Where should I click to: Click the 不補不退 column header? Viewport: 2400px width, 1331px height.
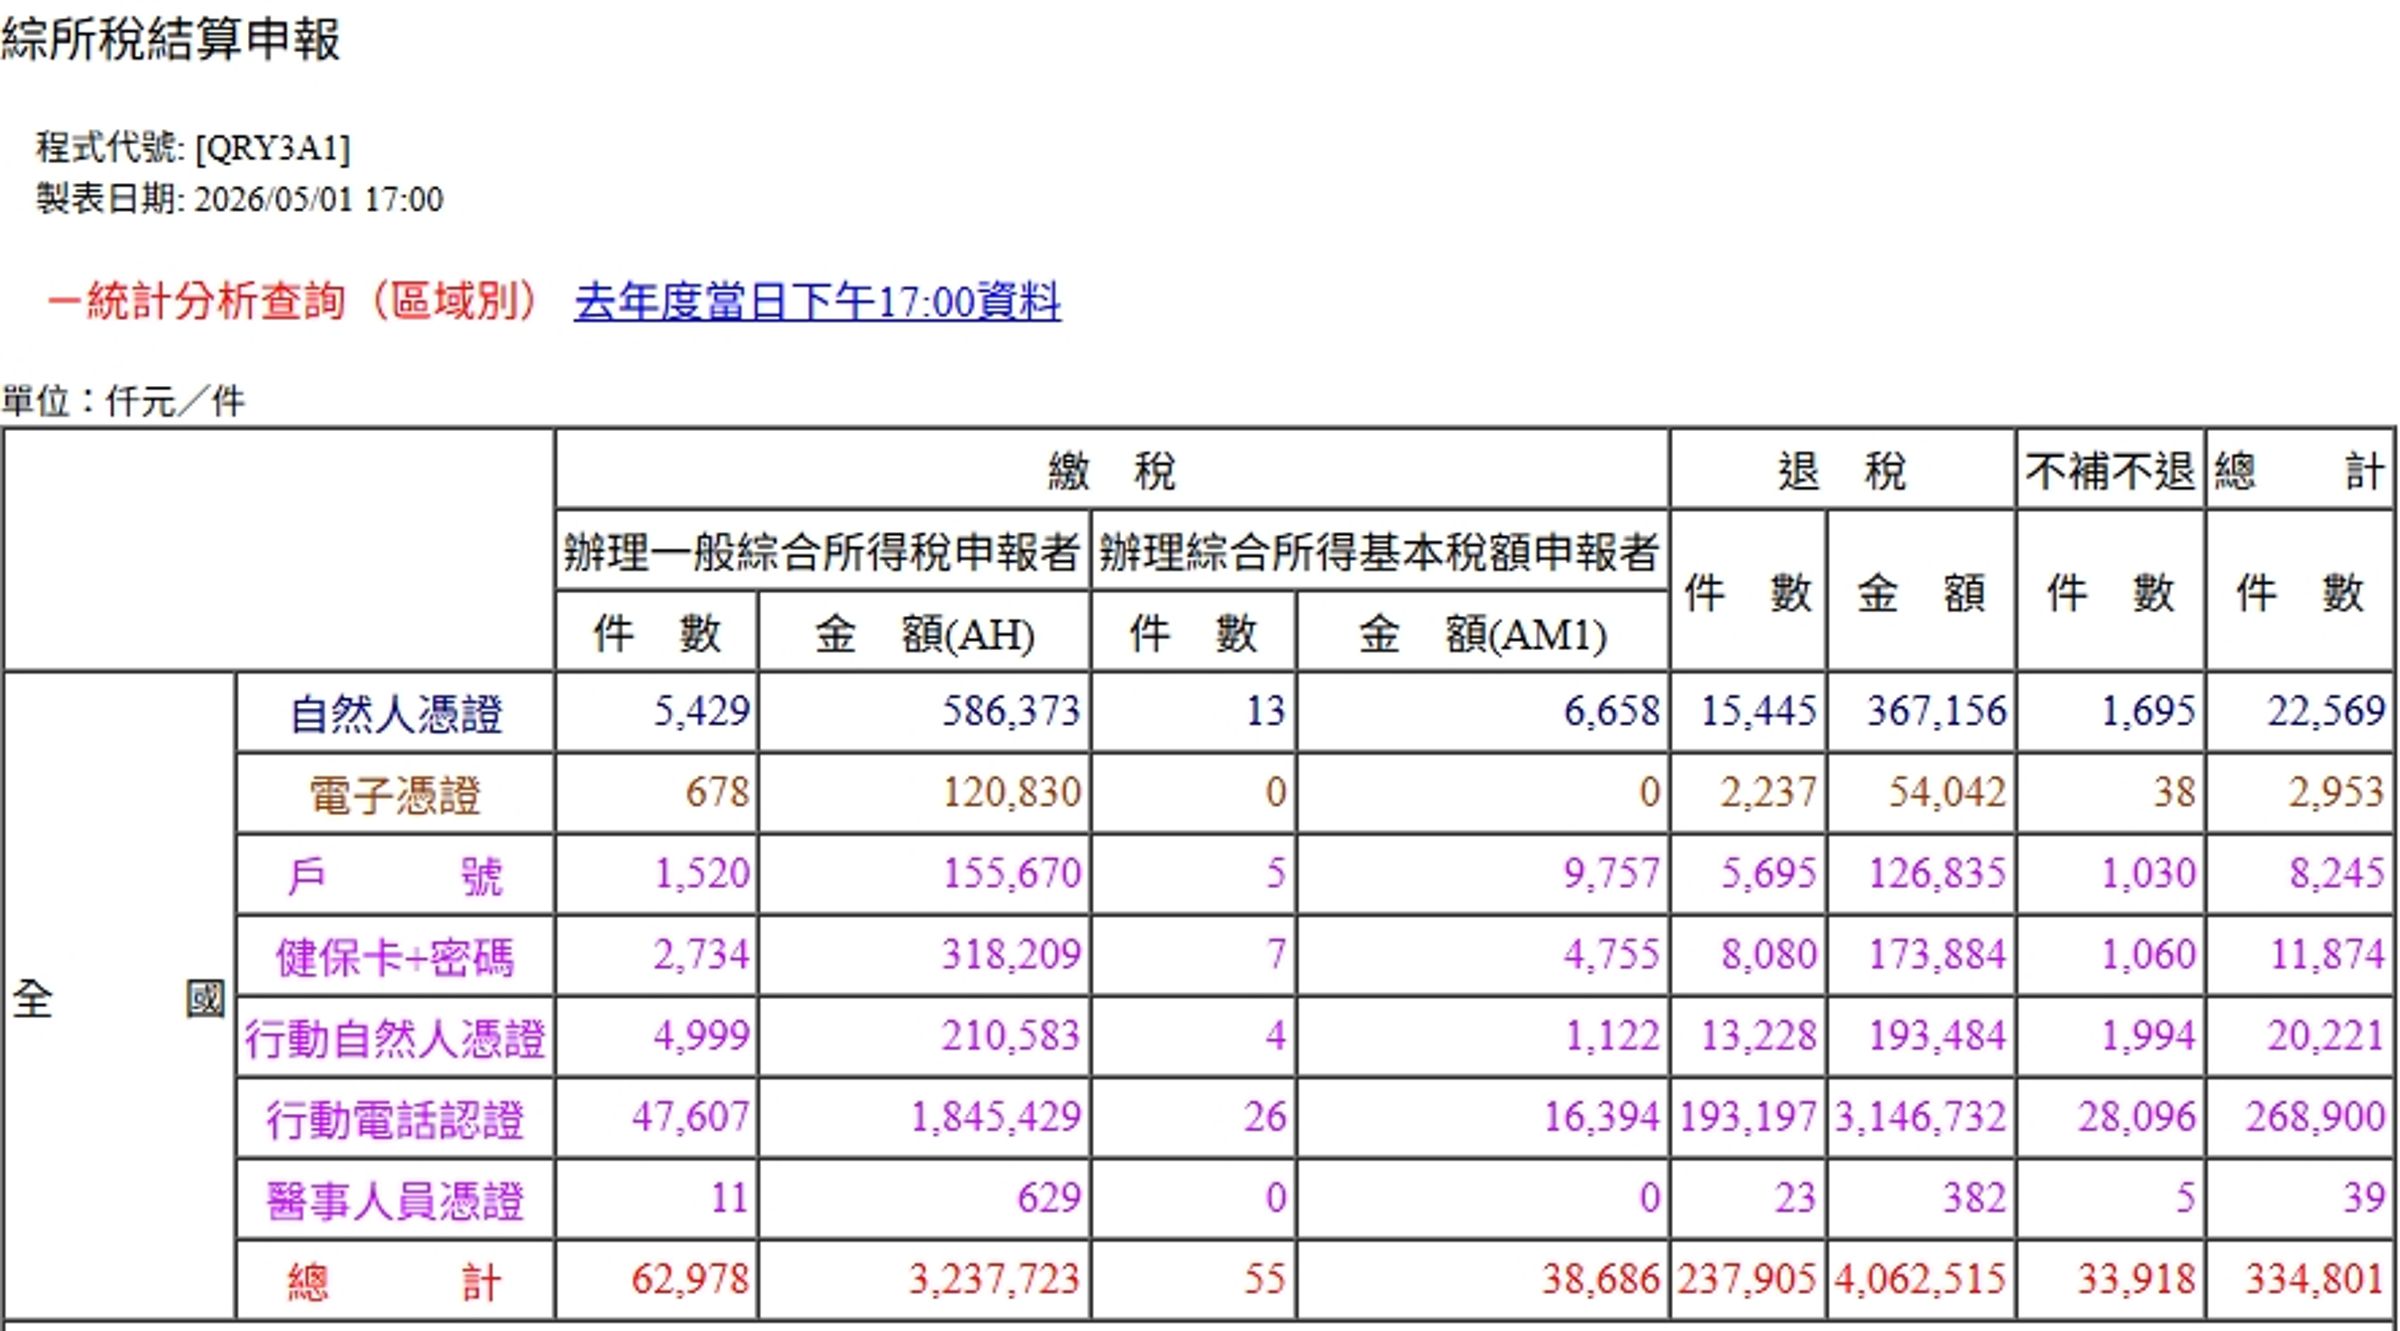click(x=2110, y=471)
